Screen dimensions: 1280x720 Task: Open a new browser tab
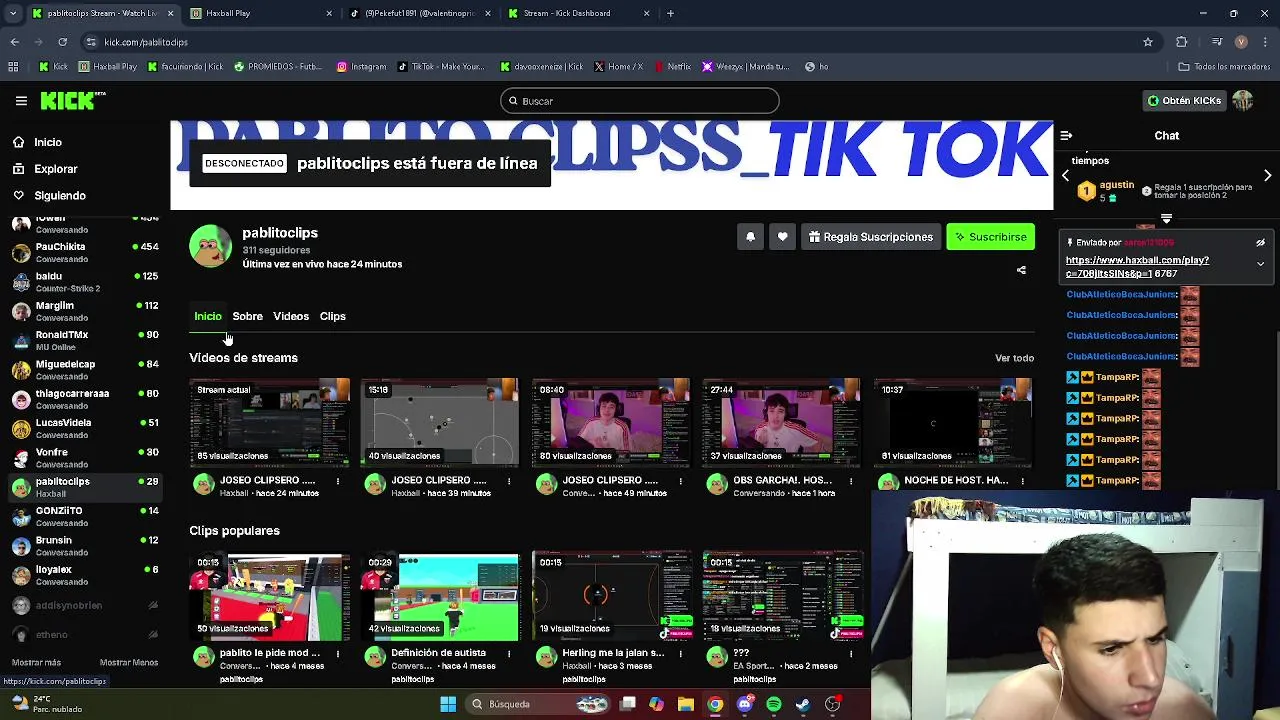tap(670, 13)
